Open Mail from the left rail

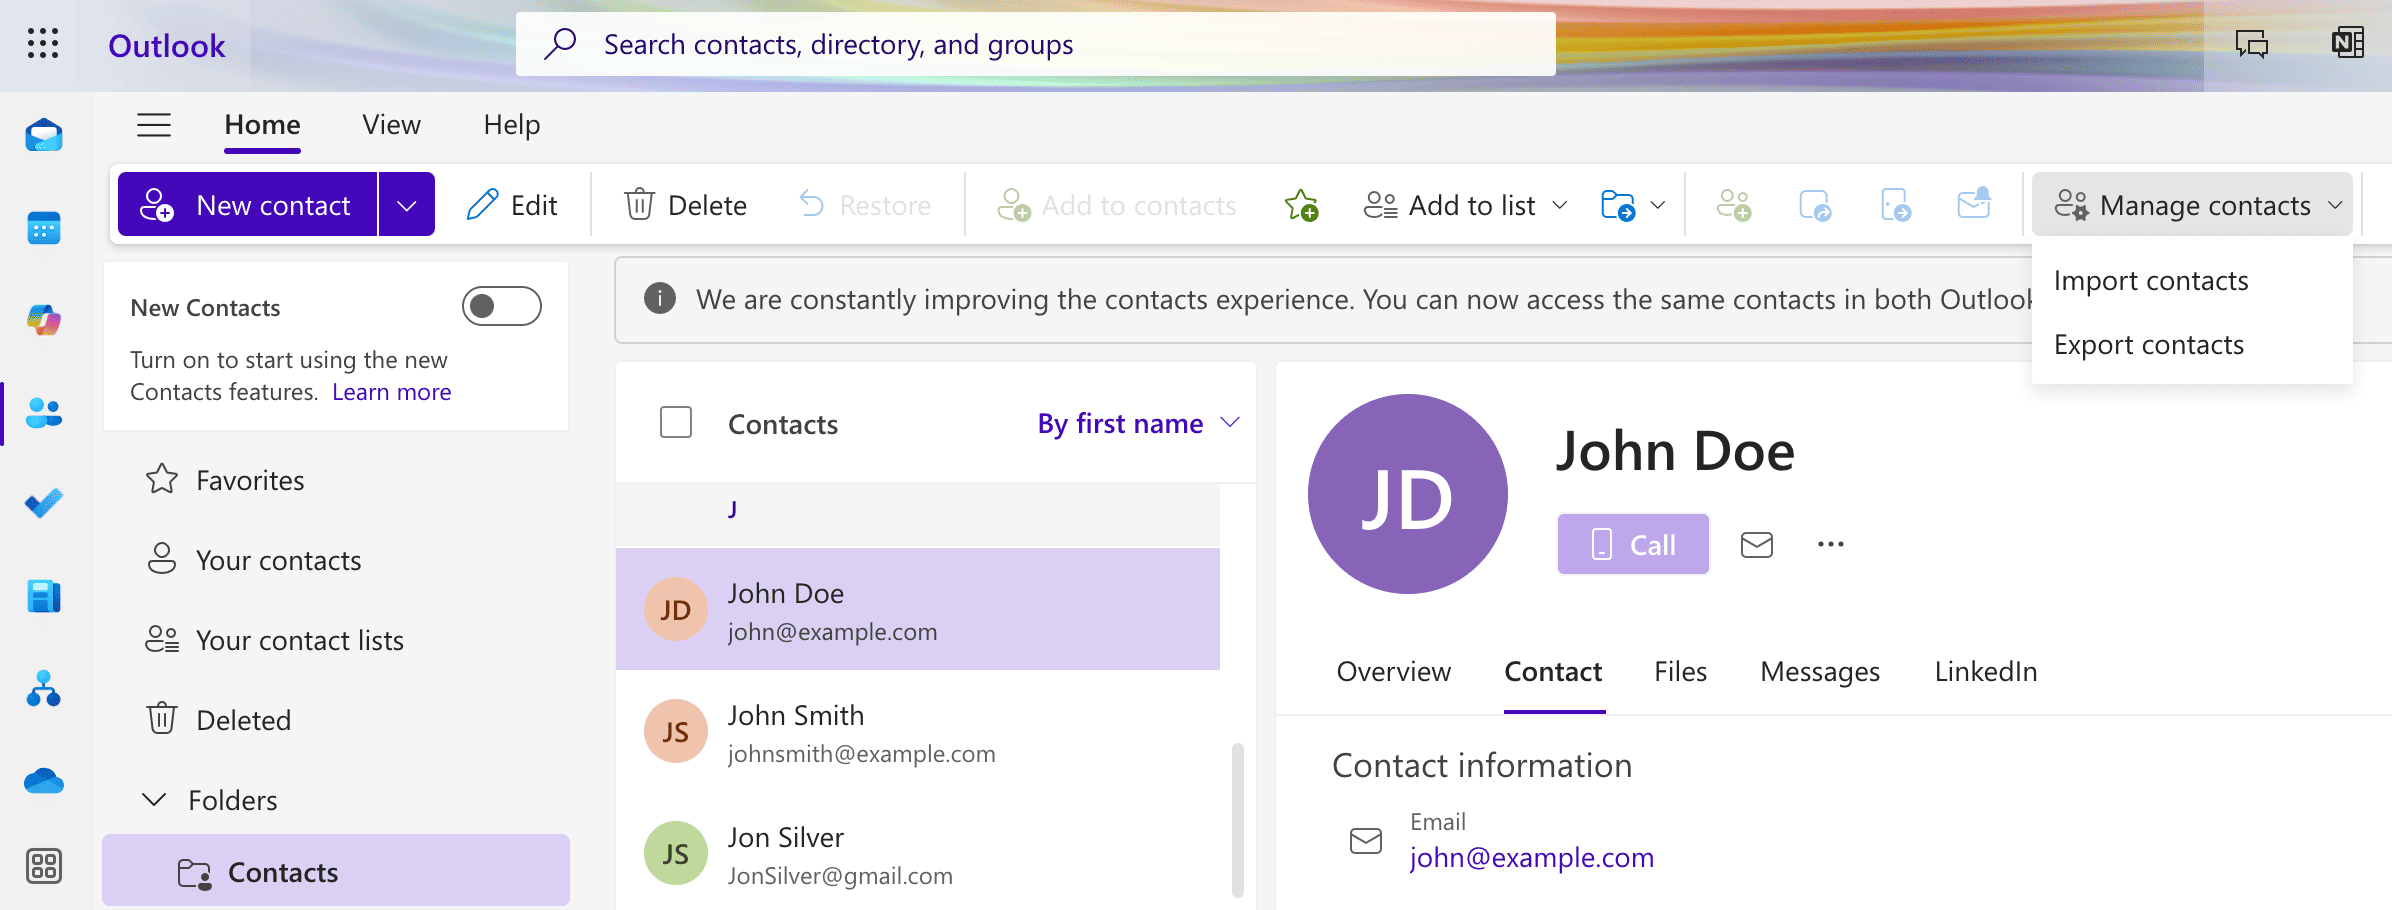pos(44,135)
